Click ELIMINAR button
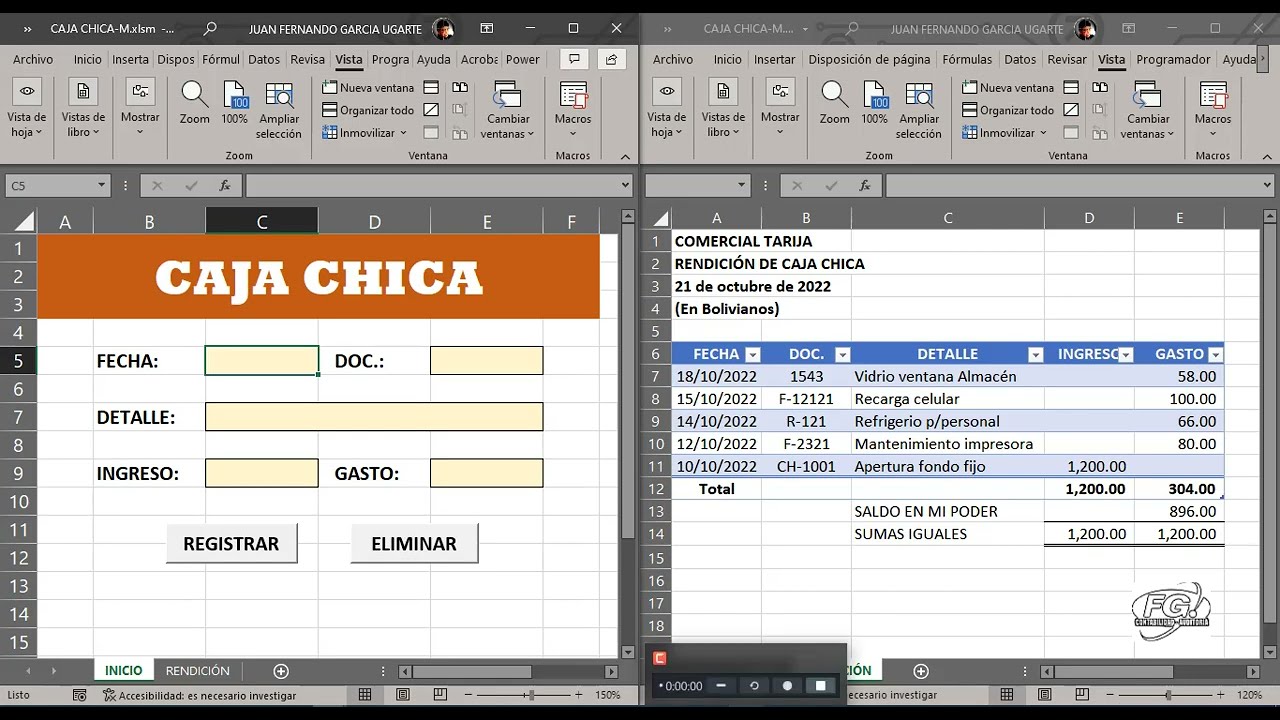 tap(414, 544)
